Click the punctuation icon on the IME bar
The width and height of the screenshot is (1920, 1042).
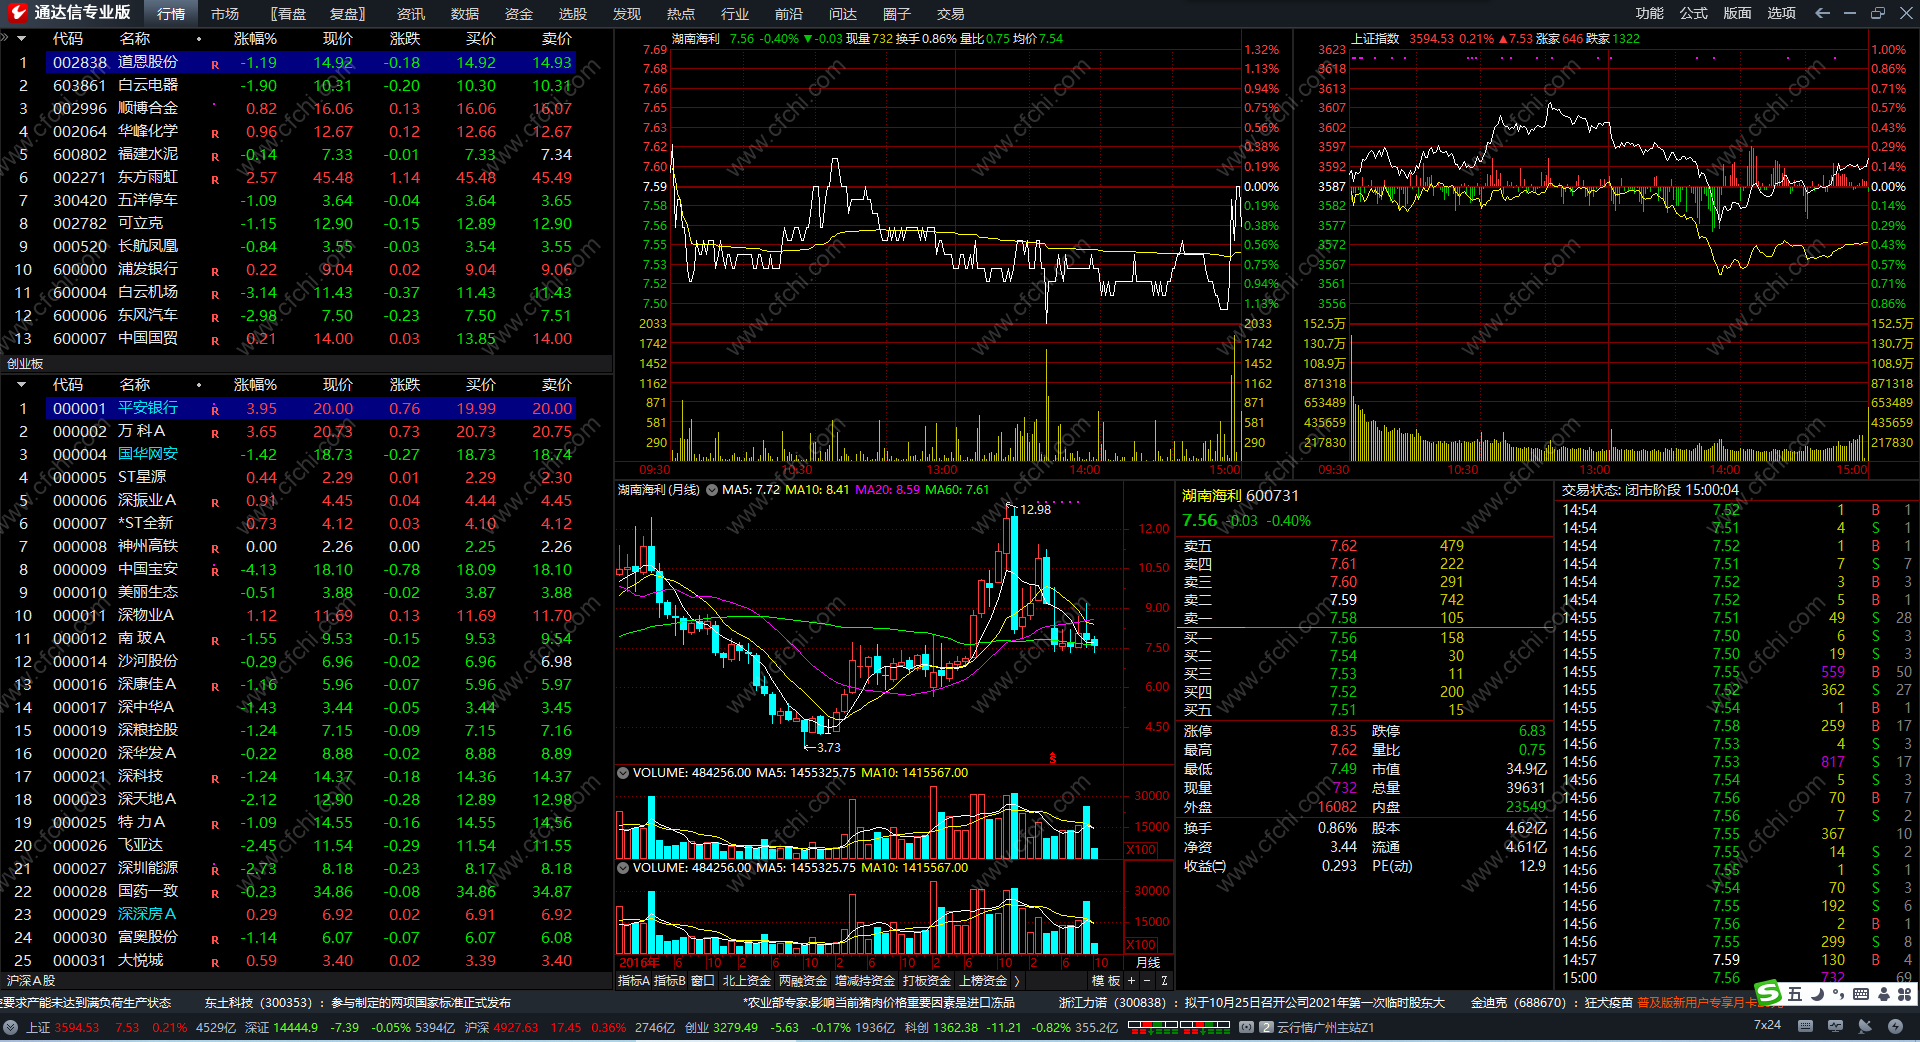[1838, 994]
